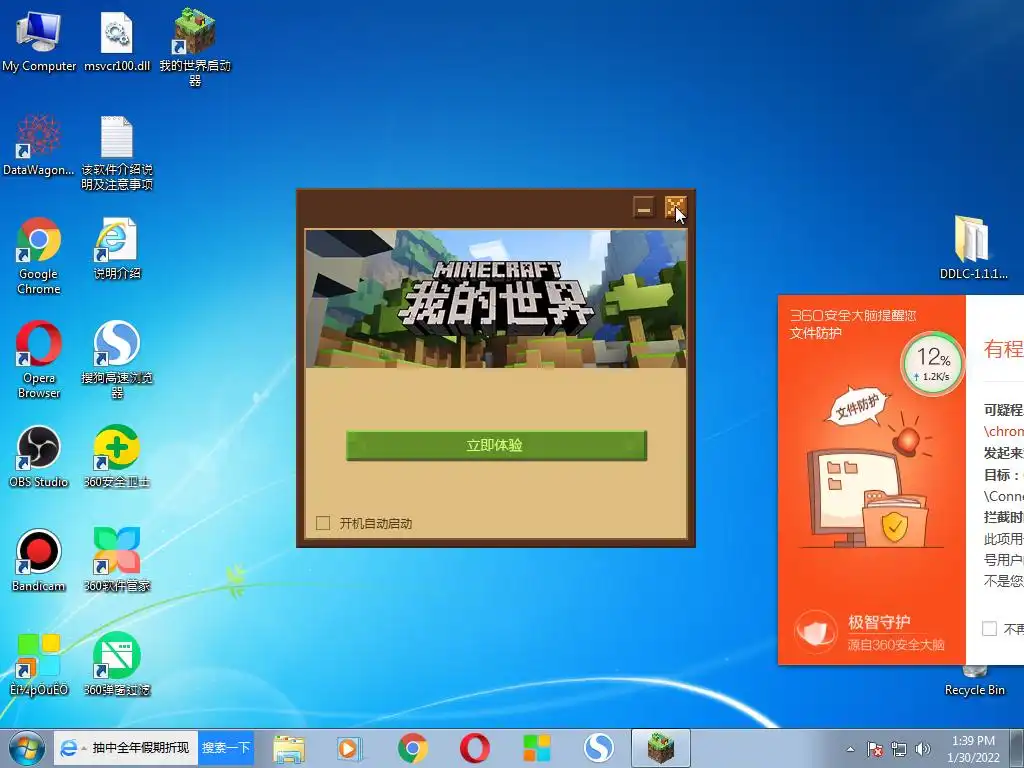Enable 开机自动启动 checkbox in launcher
The width and height of the screenshot is (1024, 768).
click(323, 523)
